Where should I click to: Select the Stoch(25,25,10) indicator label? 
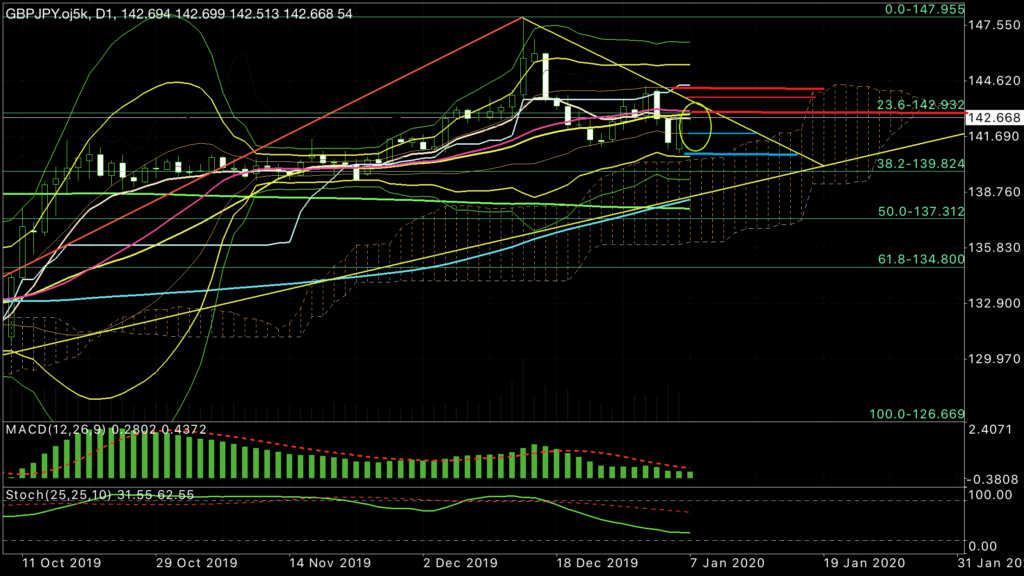[x=99, y=495]
